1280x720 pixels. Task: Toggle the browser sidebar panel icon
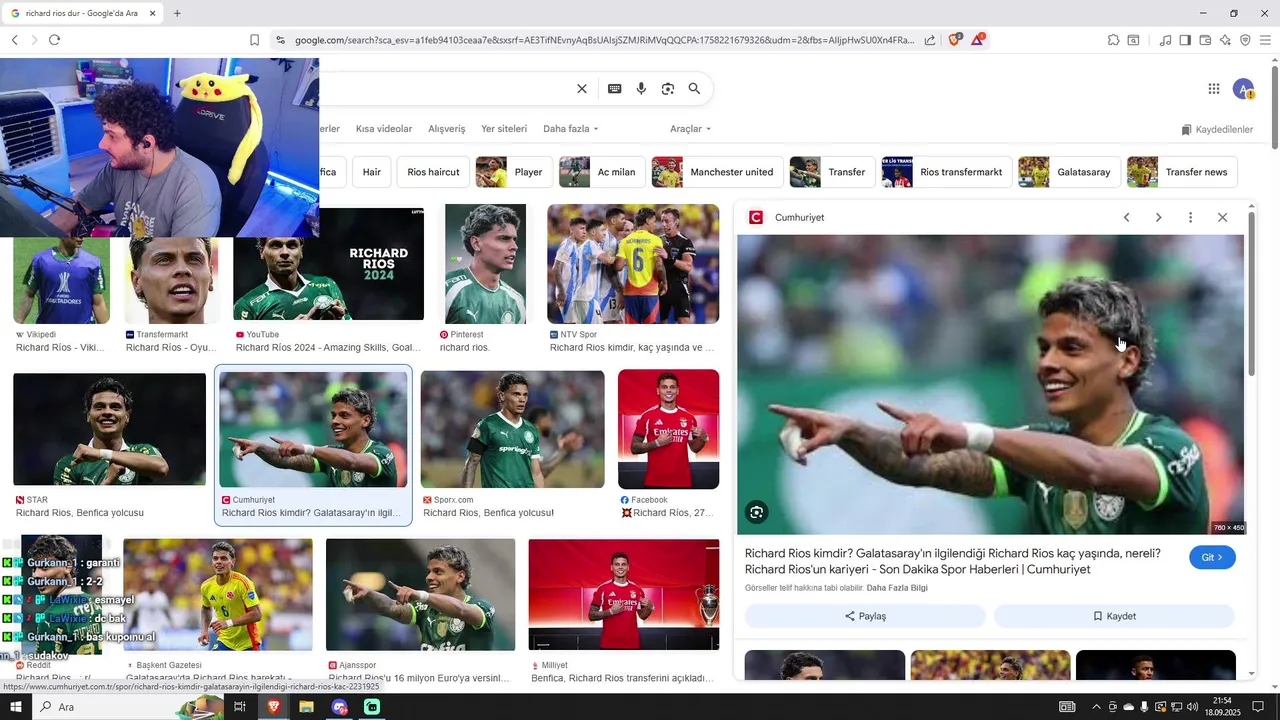tap(1185, 40)
